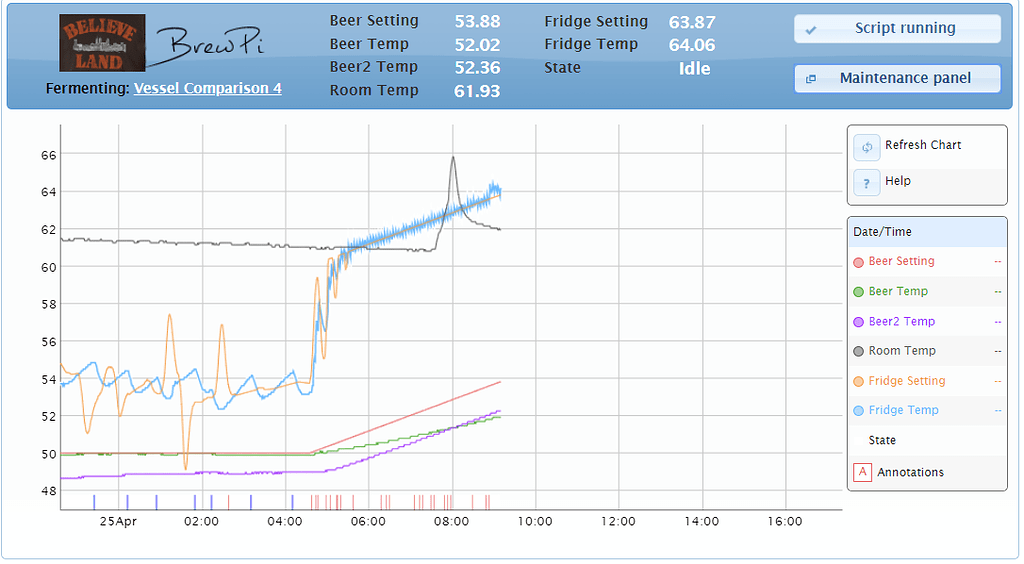Screen dimensions: 1024x564
Task: Open the Maintenance panel
Action: coord(897,78)
